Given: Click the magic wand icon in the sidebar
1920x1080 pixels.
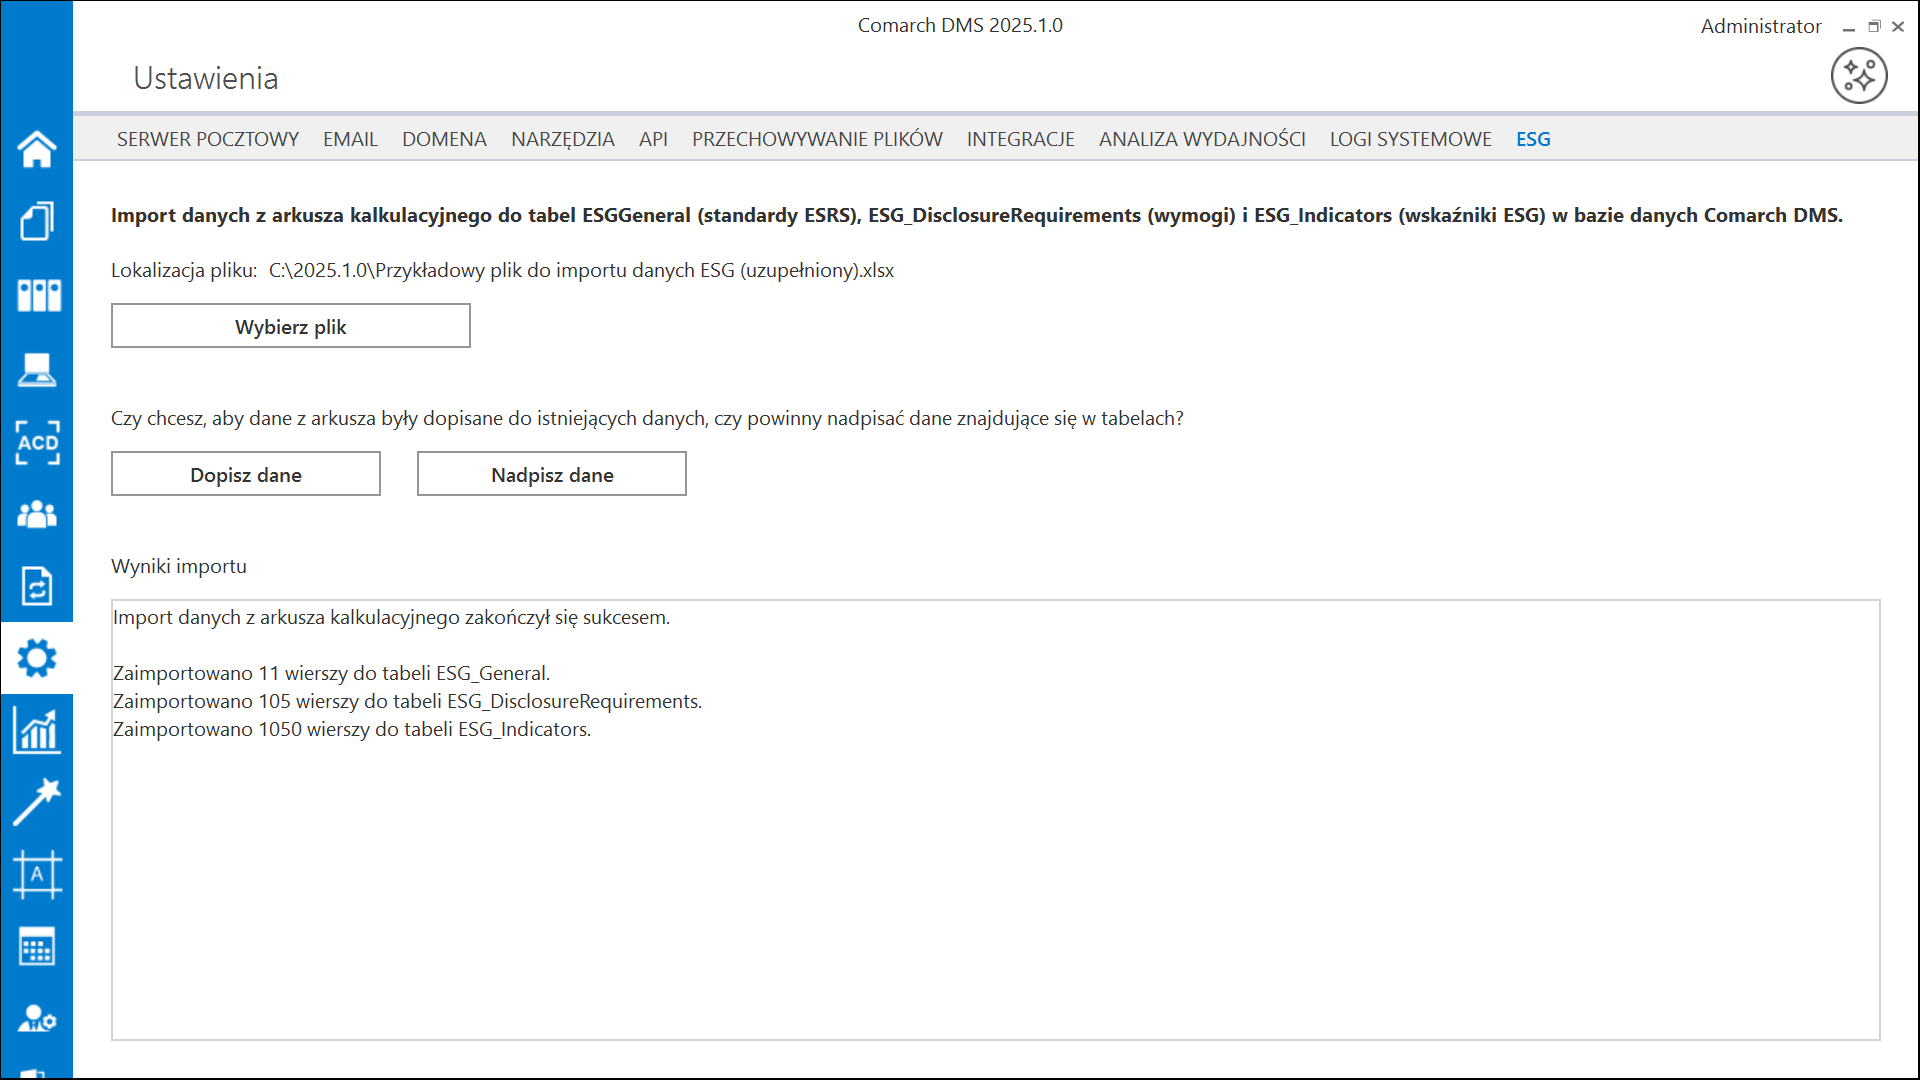Looking at the screenshot, I should (37, 802).
